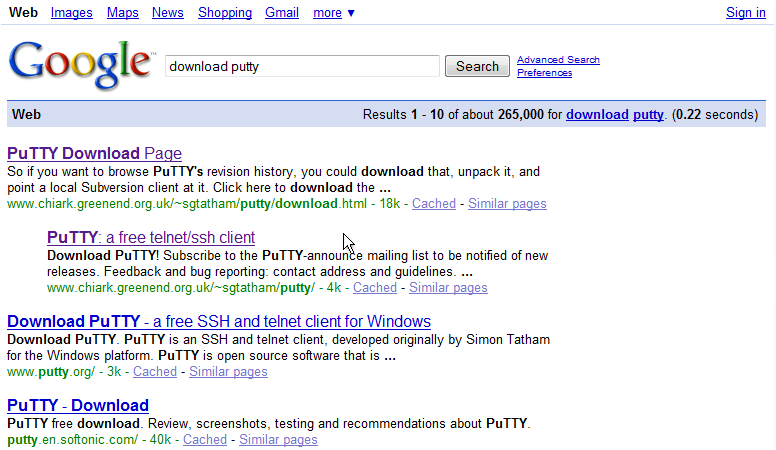The image size is (776, 450).
Task: Click 'download' definition link in results bar
Action: pos(597,114)
